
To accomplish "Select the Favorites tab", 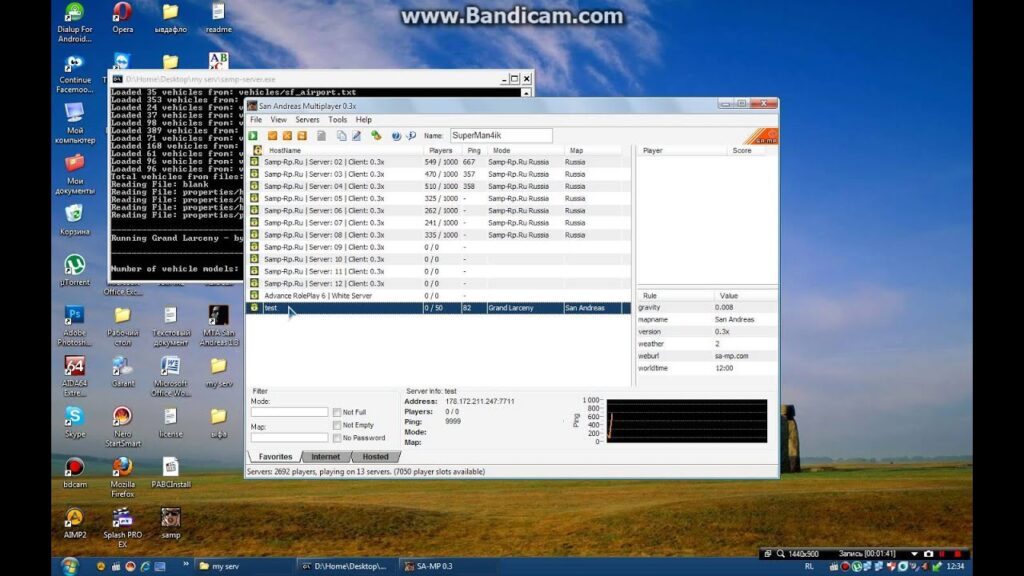I will (275, 456).
